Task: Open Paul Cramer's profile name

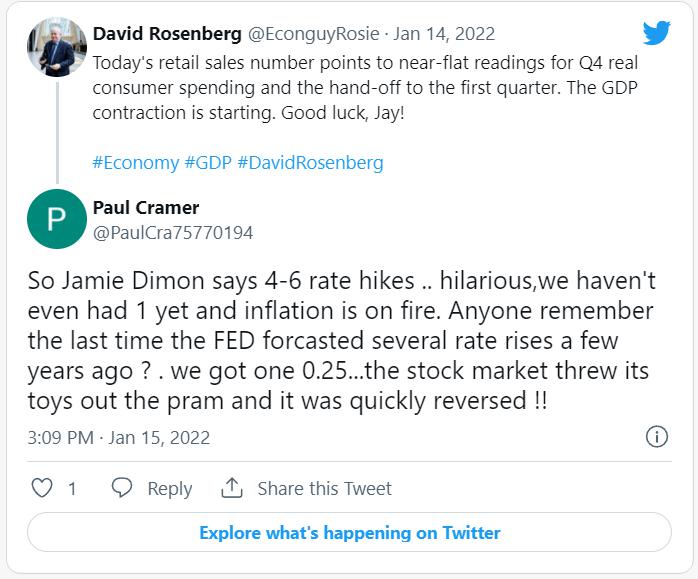Action: (x=146, y=208)
